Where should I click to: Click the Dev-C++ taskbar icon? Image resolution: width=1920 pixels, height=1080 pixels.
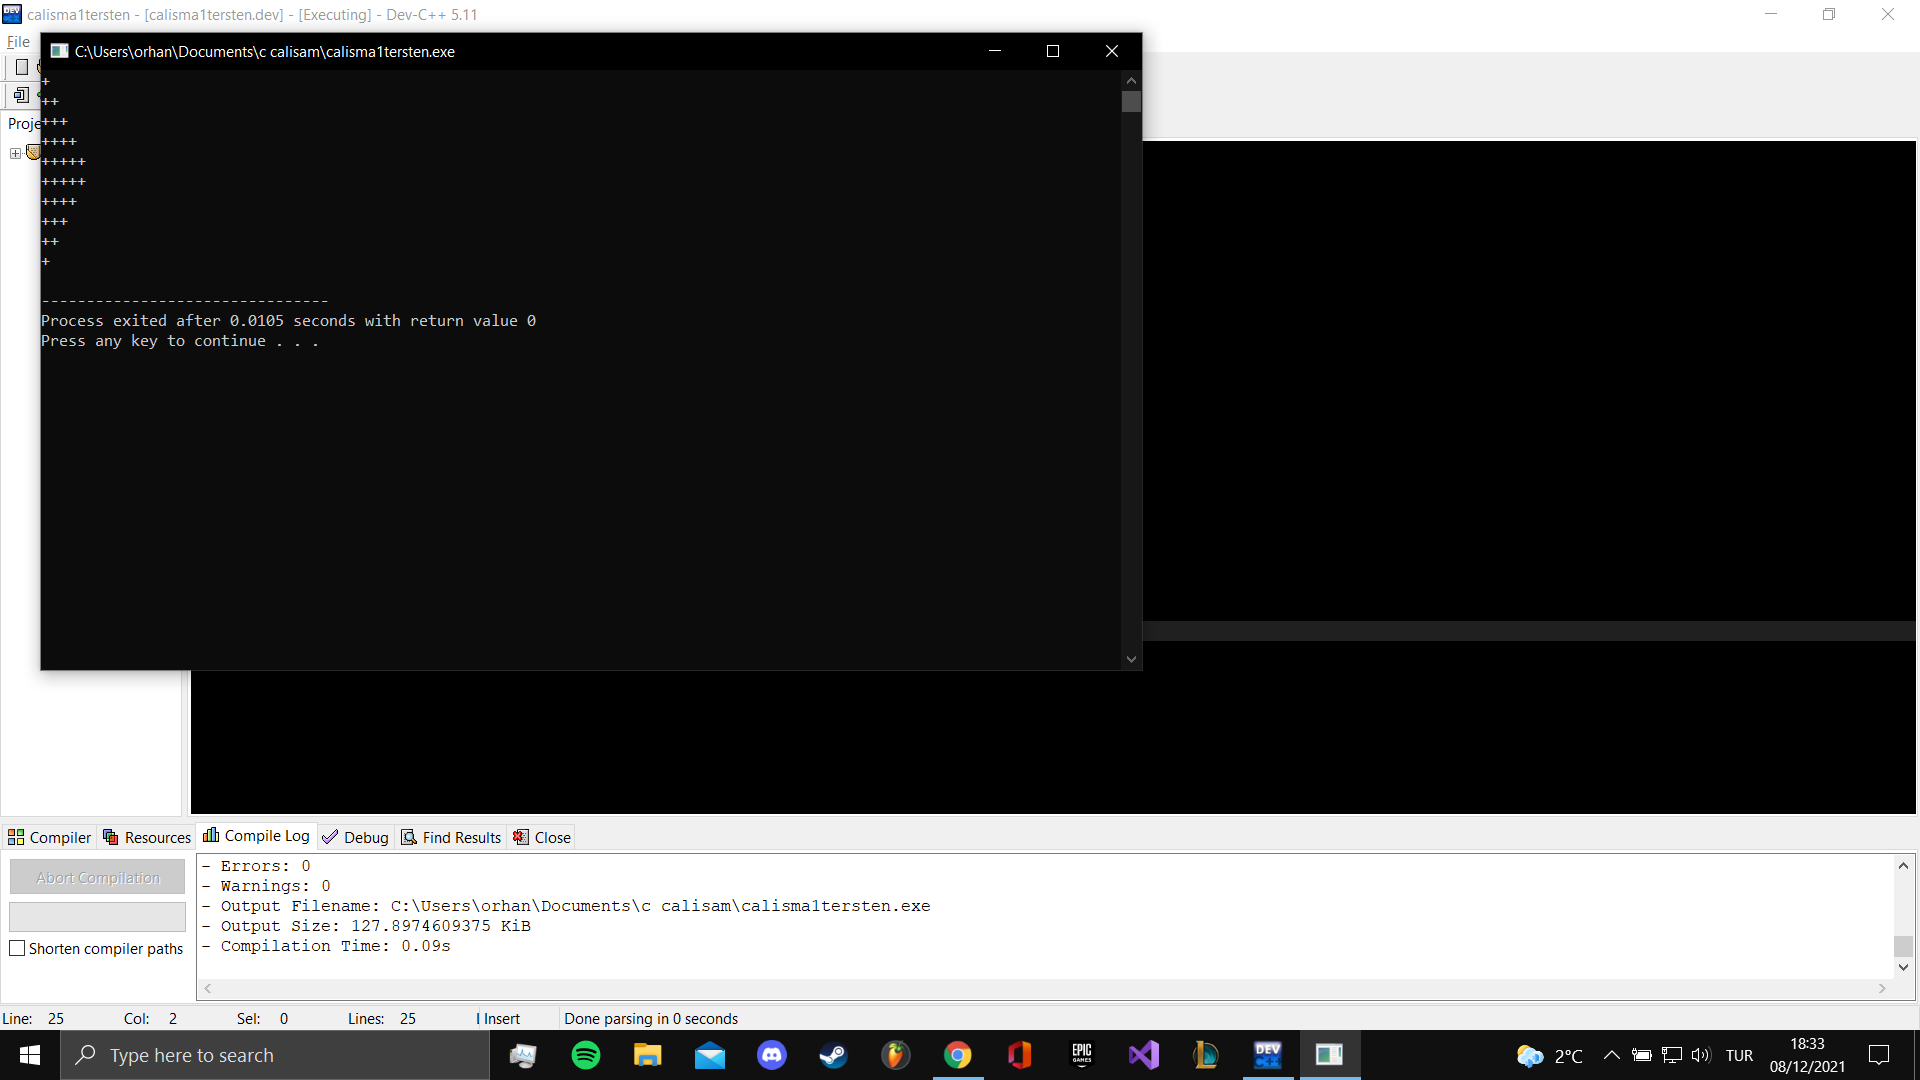pos(1268,1055)
